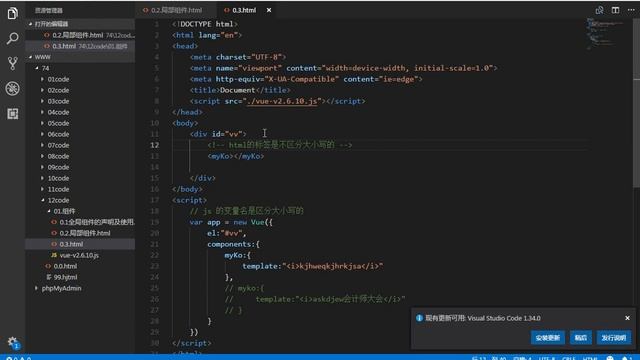Click the editor vertical scrollbar
The height and width of the screenshot is (360, 640).
click(636, 102)
